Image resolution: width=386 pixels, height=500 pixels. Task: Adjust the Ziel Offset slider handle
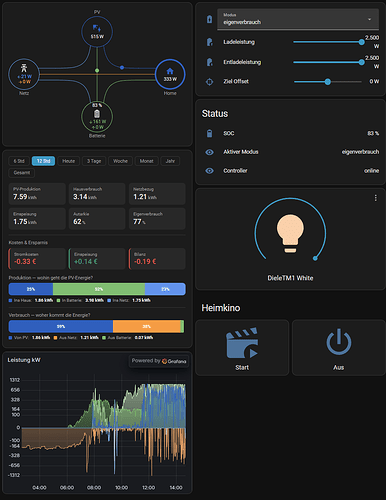328,82
